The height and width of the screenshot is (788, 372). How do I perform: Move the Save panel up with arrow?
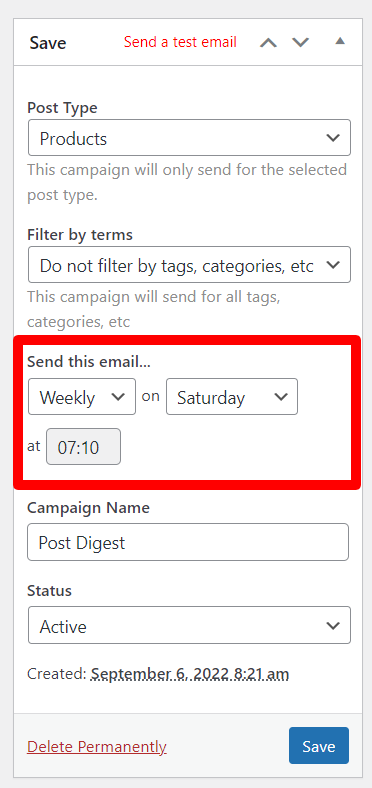pyautogui.click(x=268, y=43)
